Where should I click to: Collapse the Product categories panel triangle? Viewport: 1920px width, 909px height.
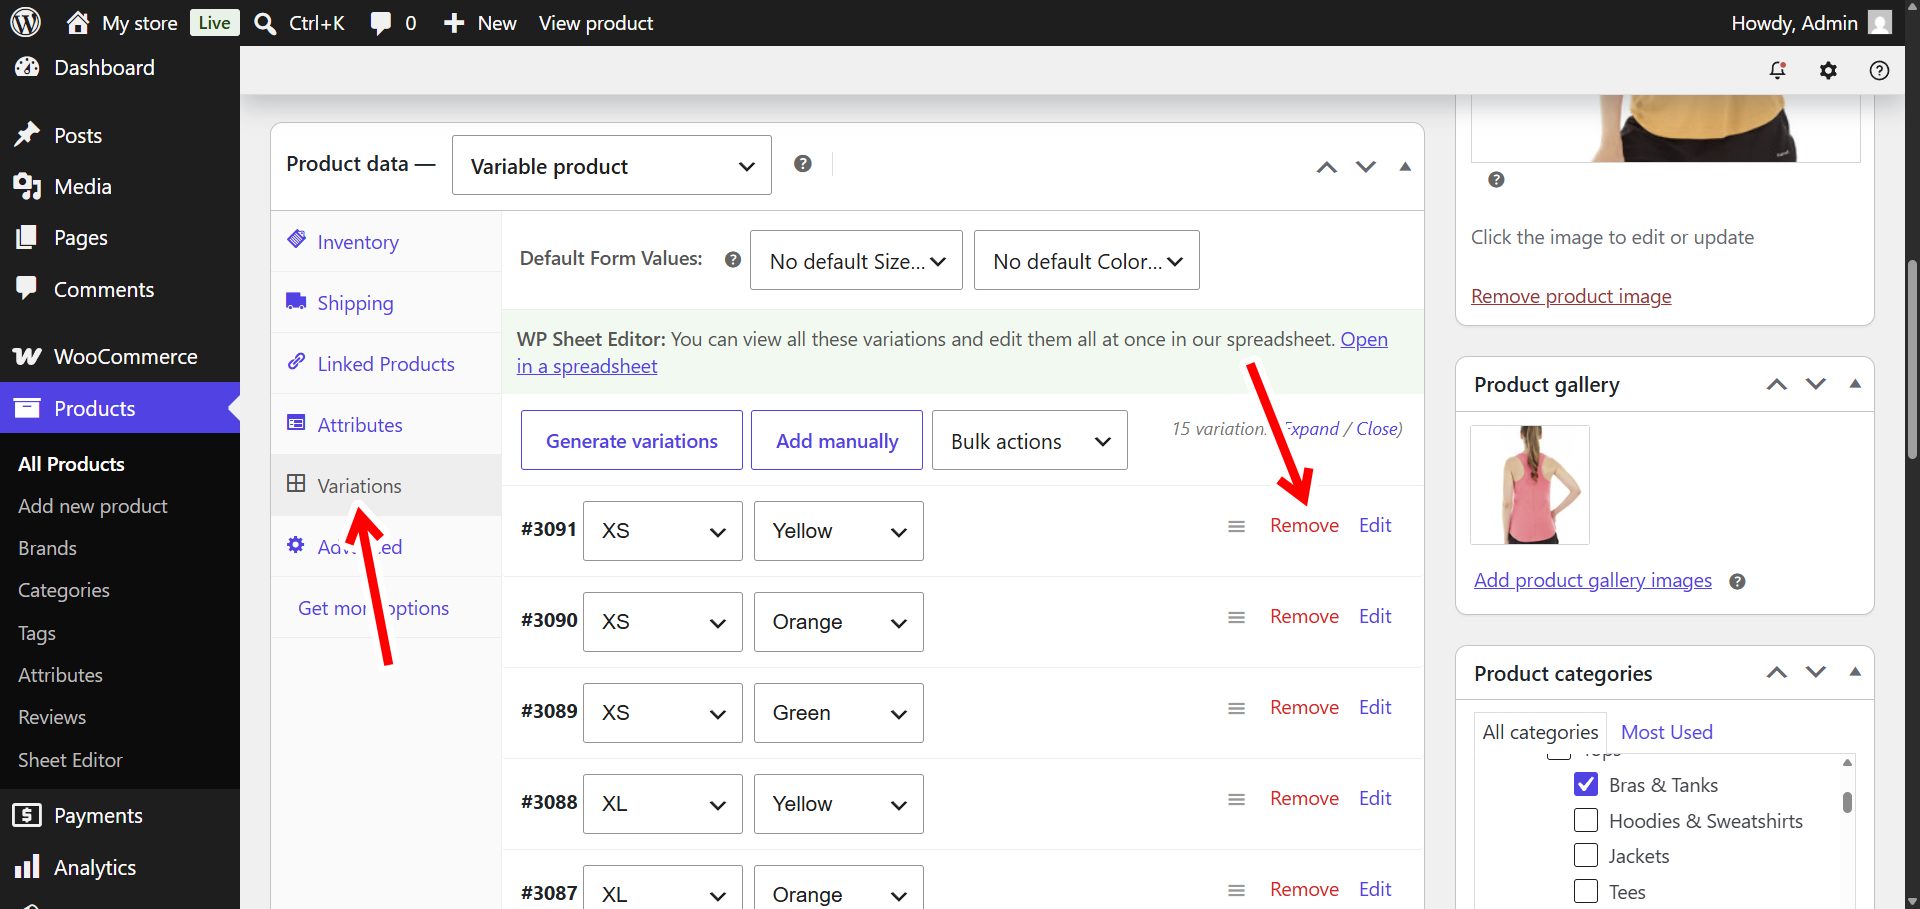click(x=1855, y=672)
